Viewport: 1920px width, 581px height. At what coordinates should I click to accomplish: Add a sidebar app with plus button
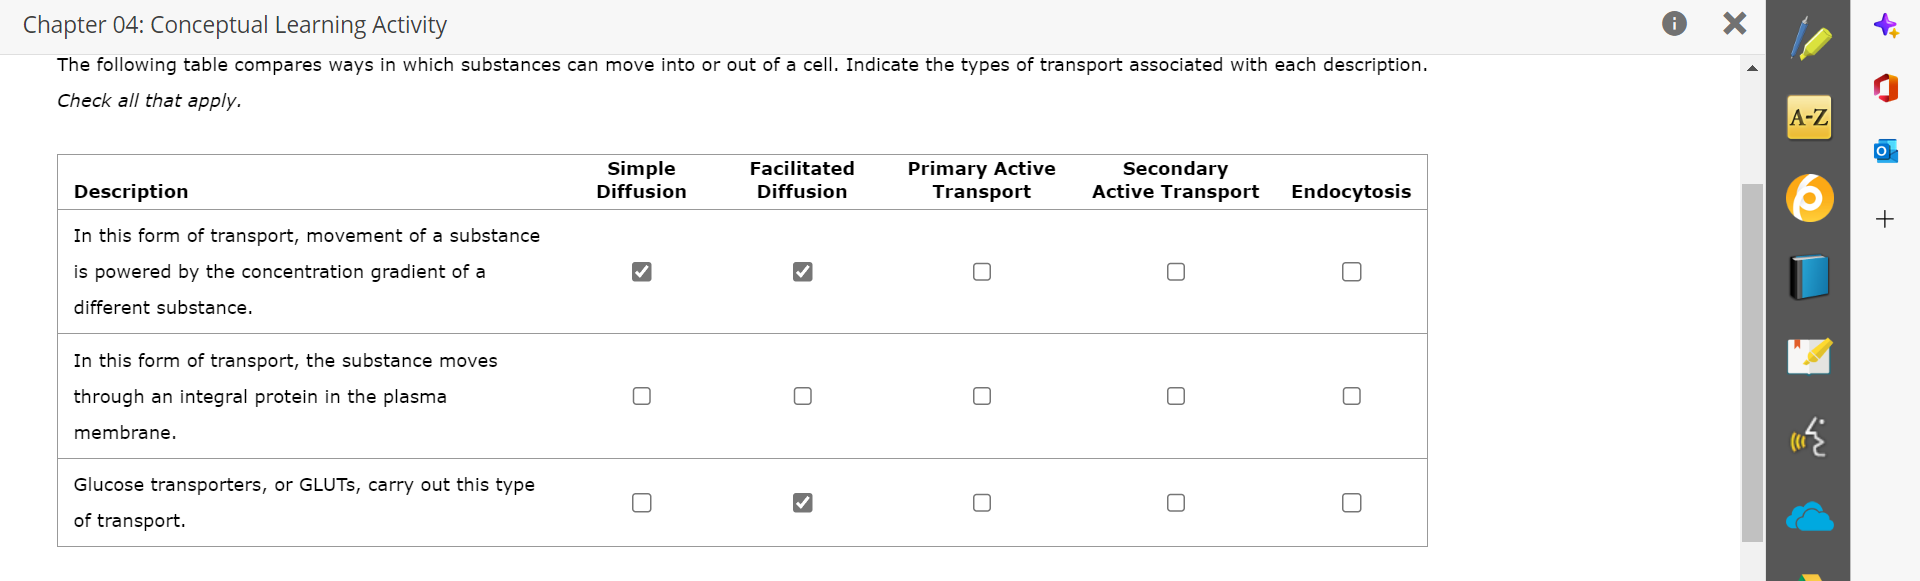tap(1885, 219)
